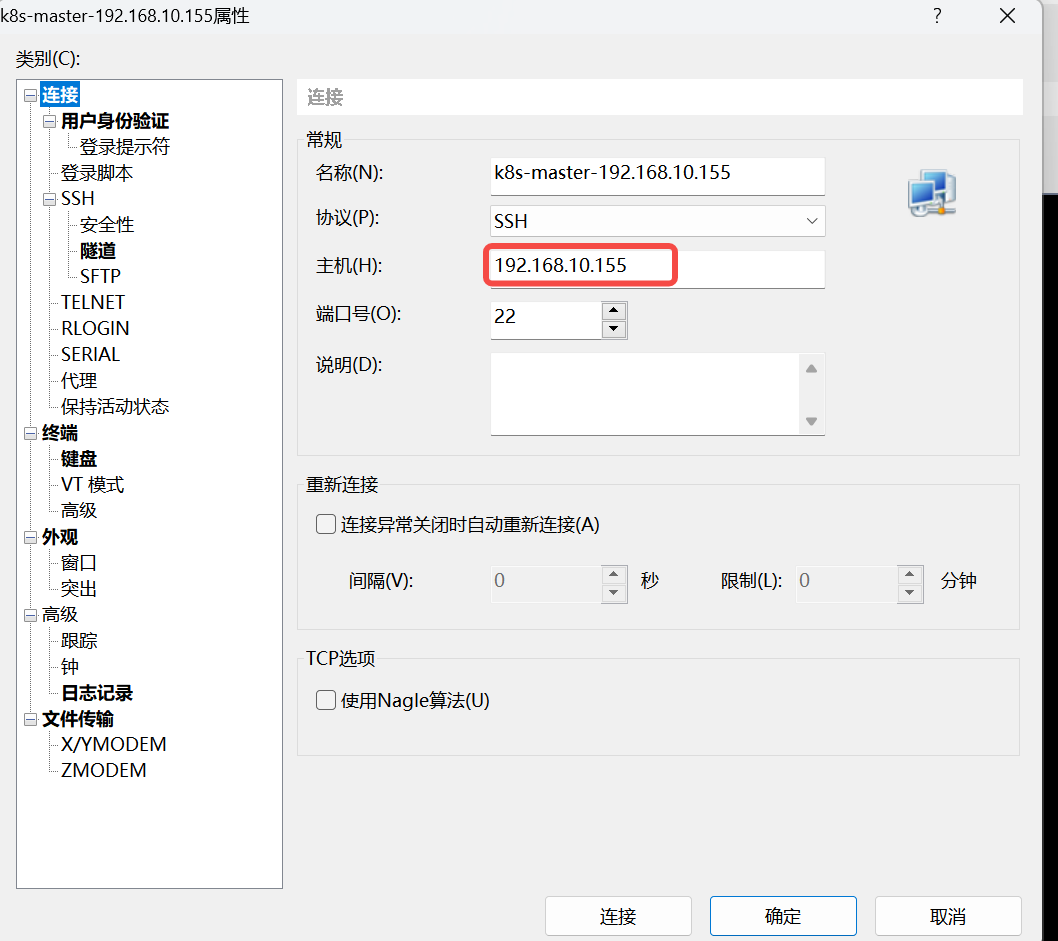This screenshot has height=941, width=1058.
Task: Select 保持活动状态 in the category tree
Action: pos(114,406)
